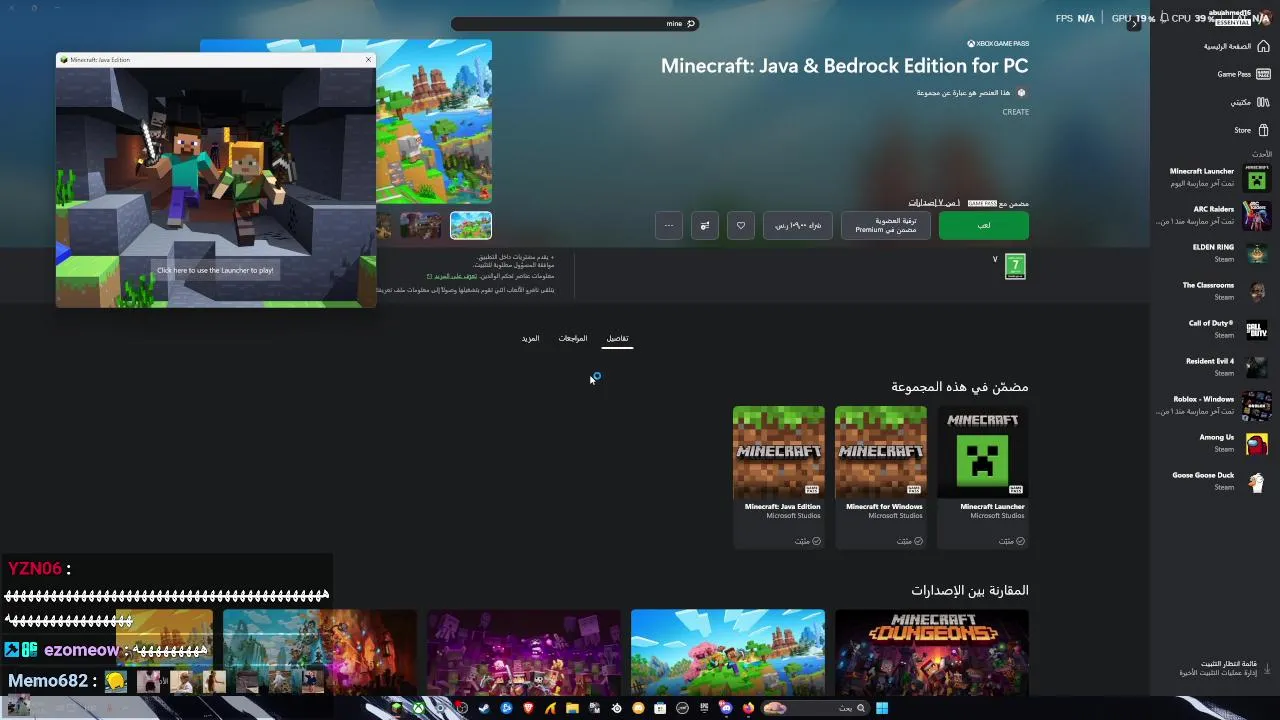
Task: Open the My Library sidebar icon
Action: (x=1263, y=102)
